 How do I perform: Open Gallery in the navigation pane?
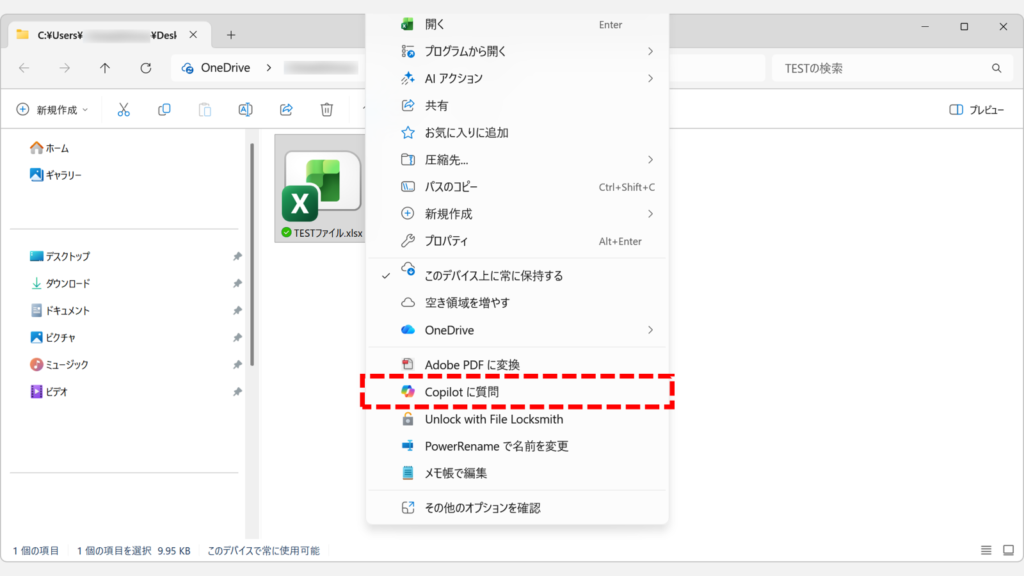tap(56, 175)
